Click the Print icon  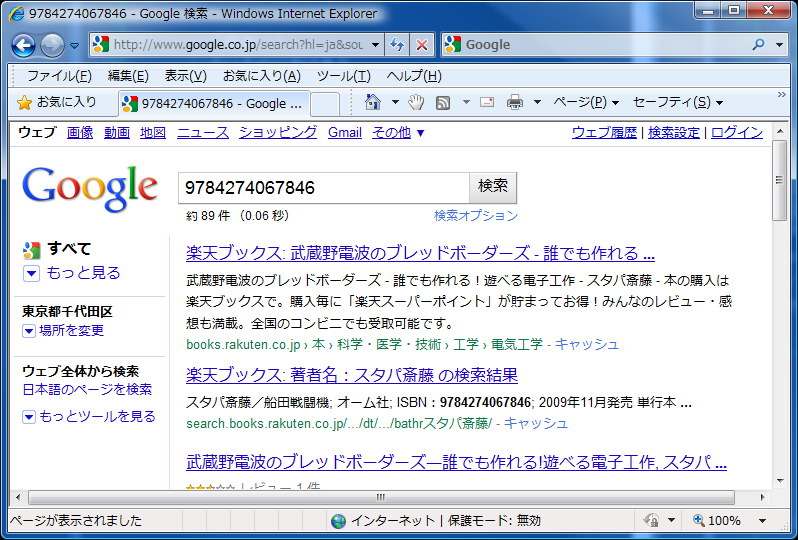515,102
